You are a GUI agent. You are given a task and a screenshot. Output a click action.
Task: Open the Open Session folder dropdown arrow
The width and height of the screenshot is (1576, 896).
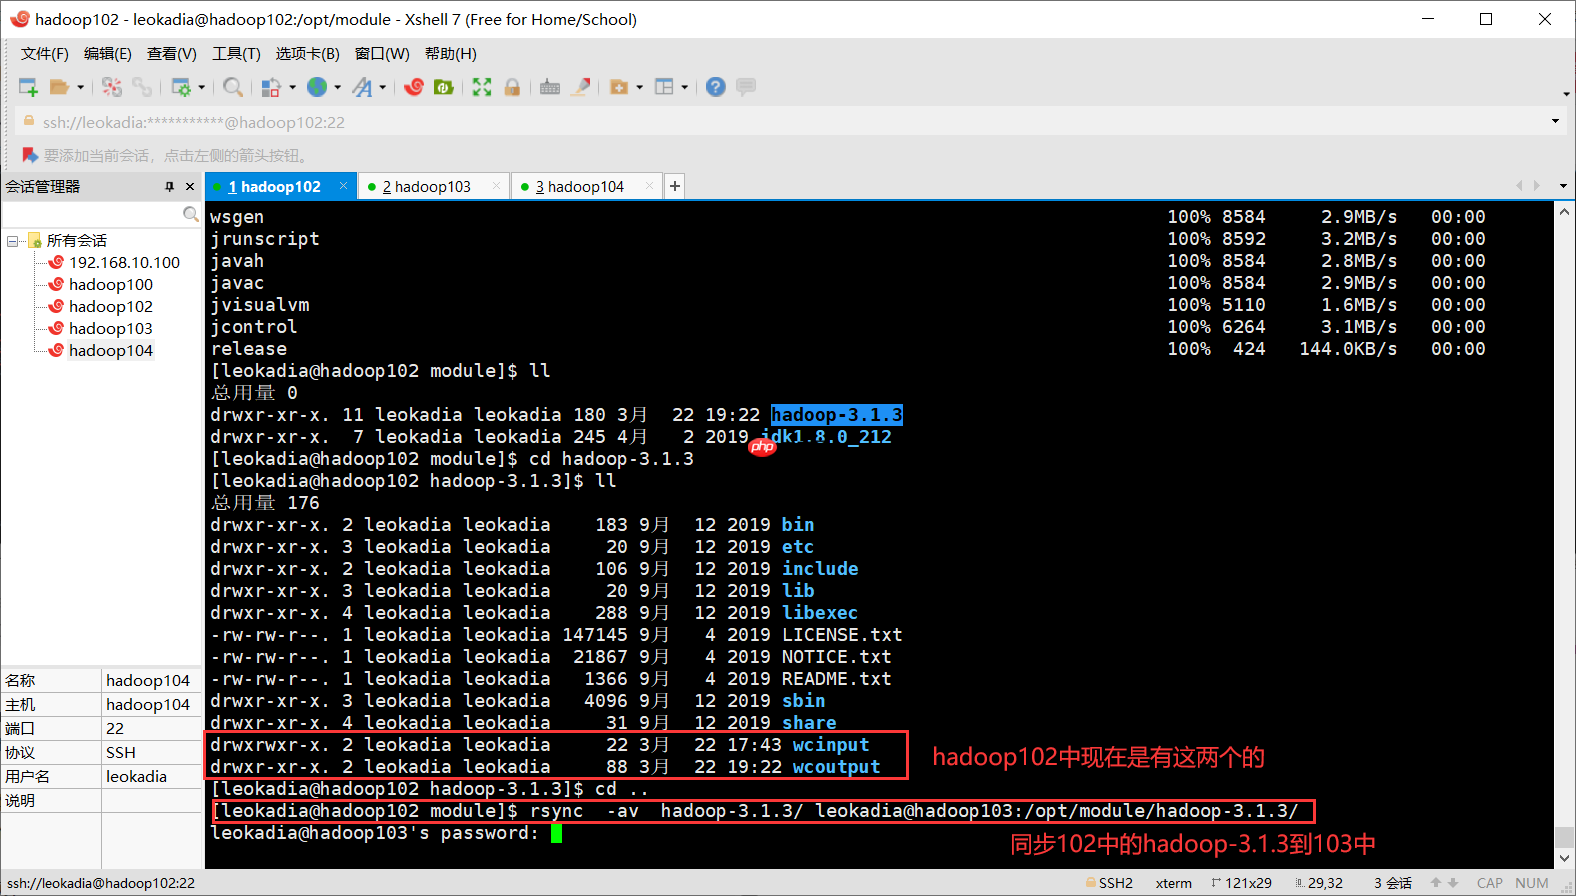pyautogui.click(x=80, y=87)
